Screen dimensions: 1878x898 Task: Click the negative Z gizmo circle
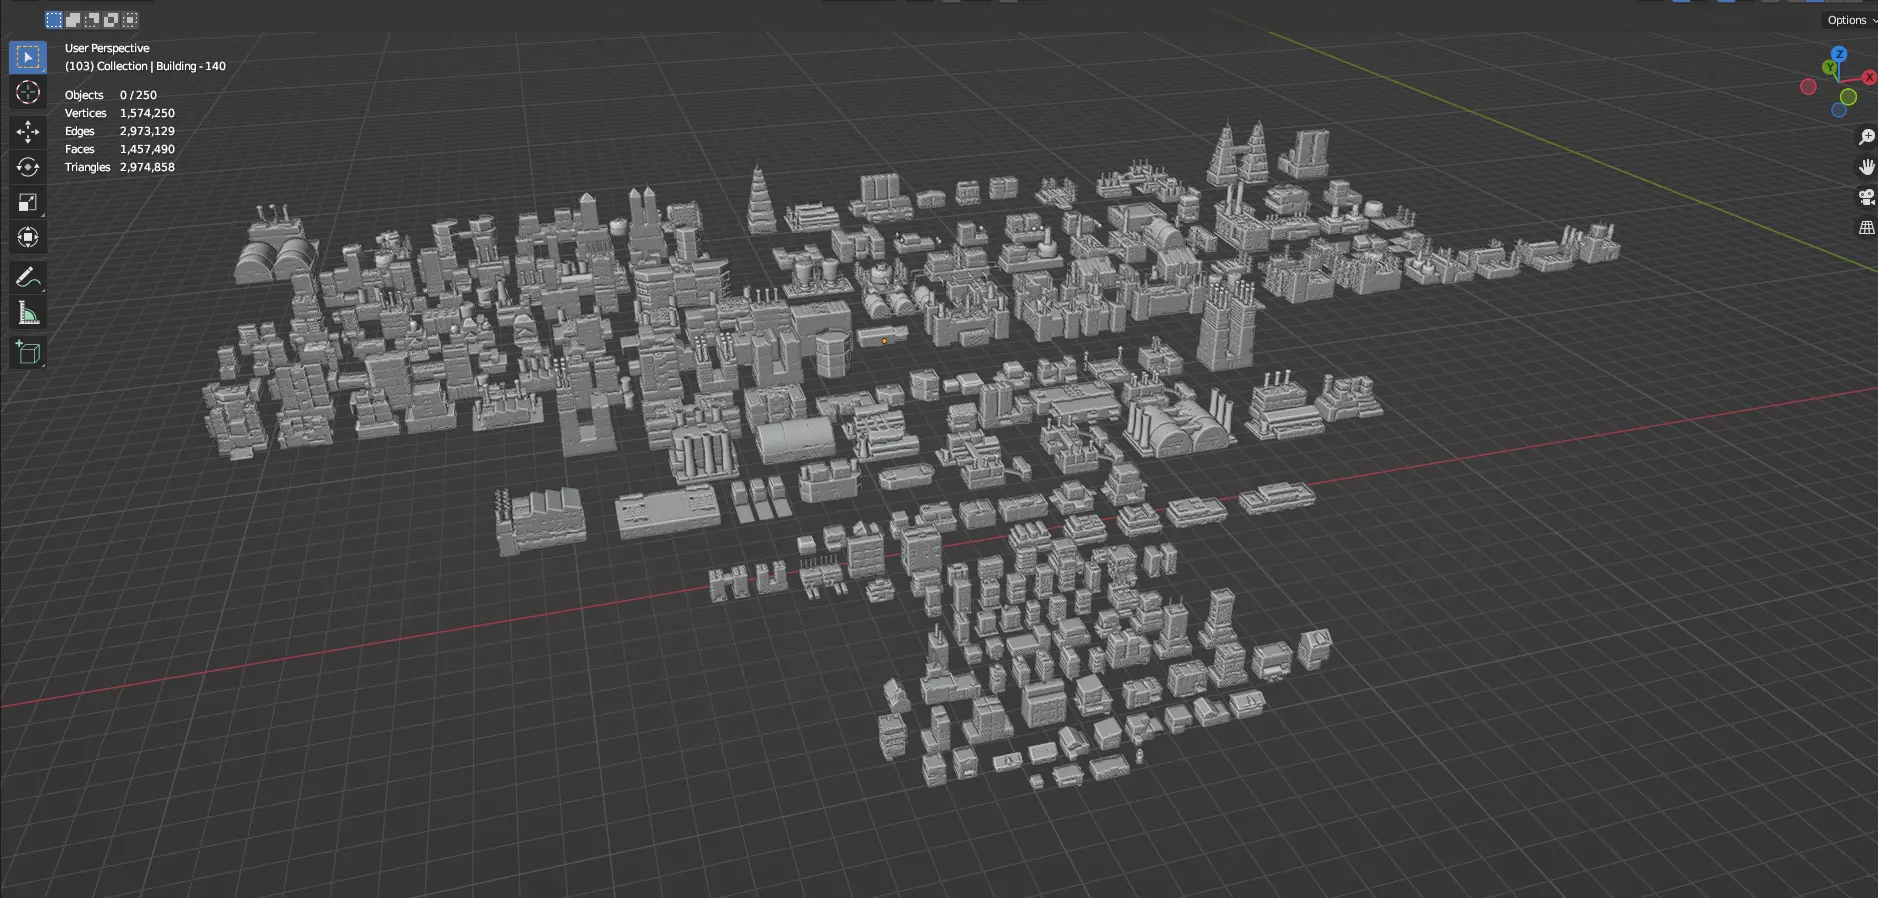click(1839, 110)
